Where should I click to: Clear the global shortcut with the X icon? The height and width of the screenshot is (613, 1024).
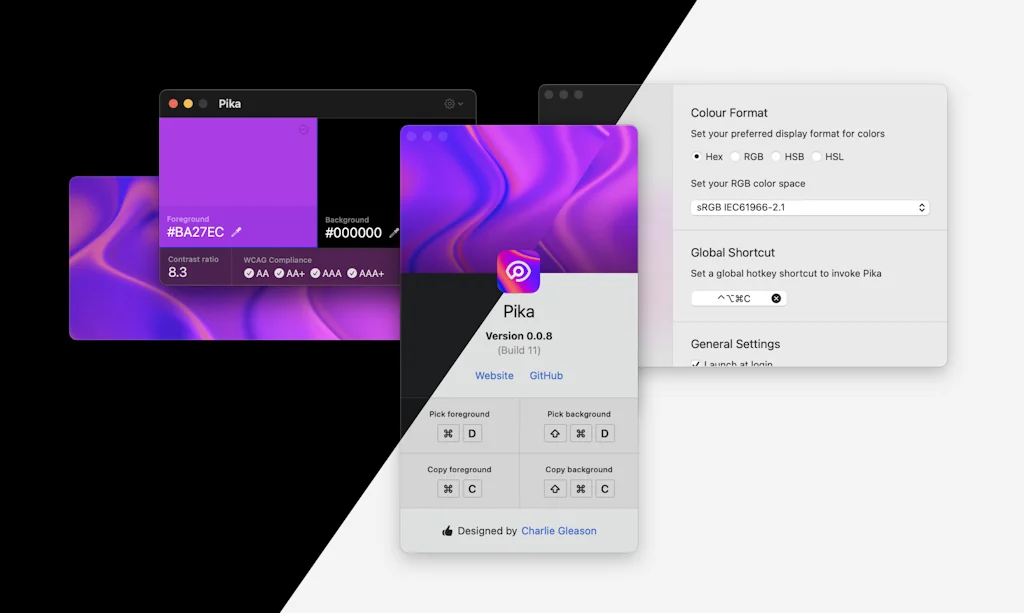pos(776,298)
